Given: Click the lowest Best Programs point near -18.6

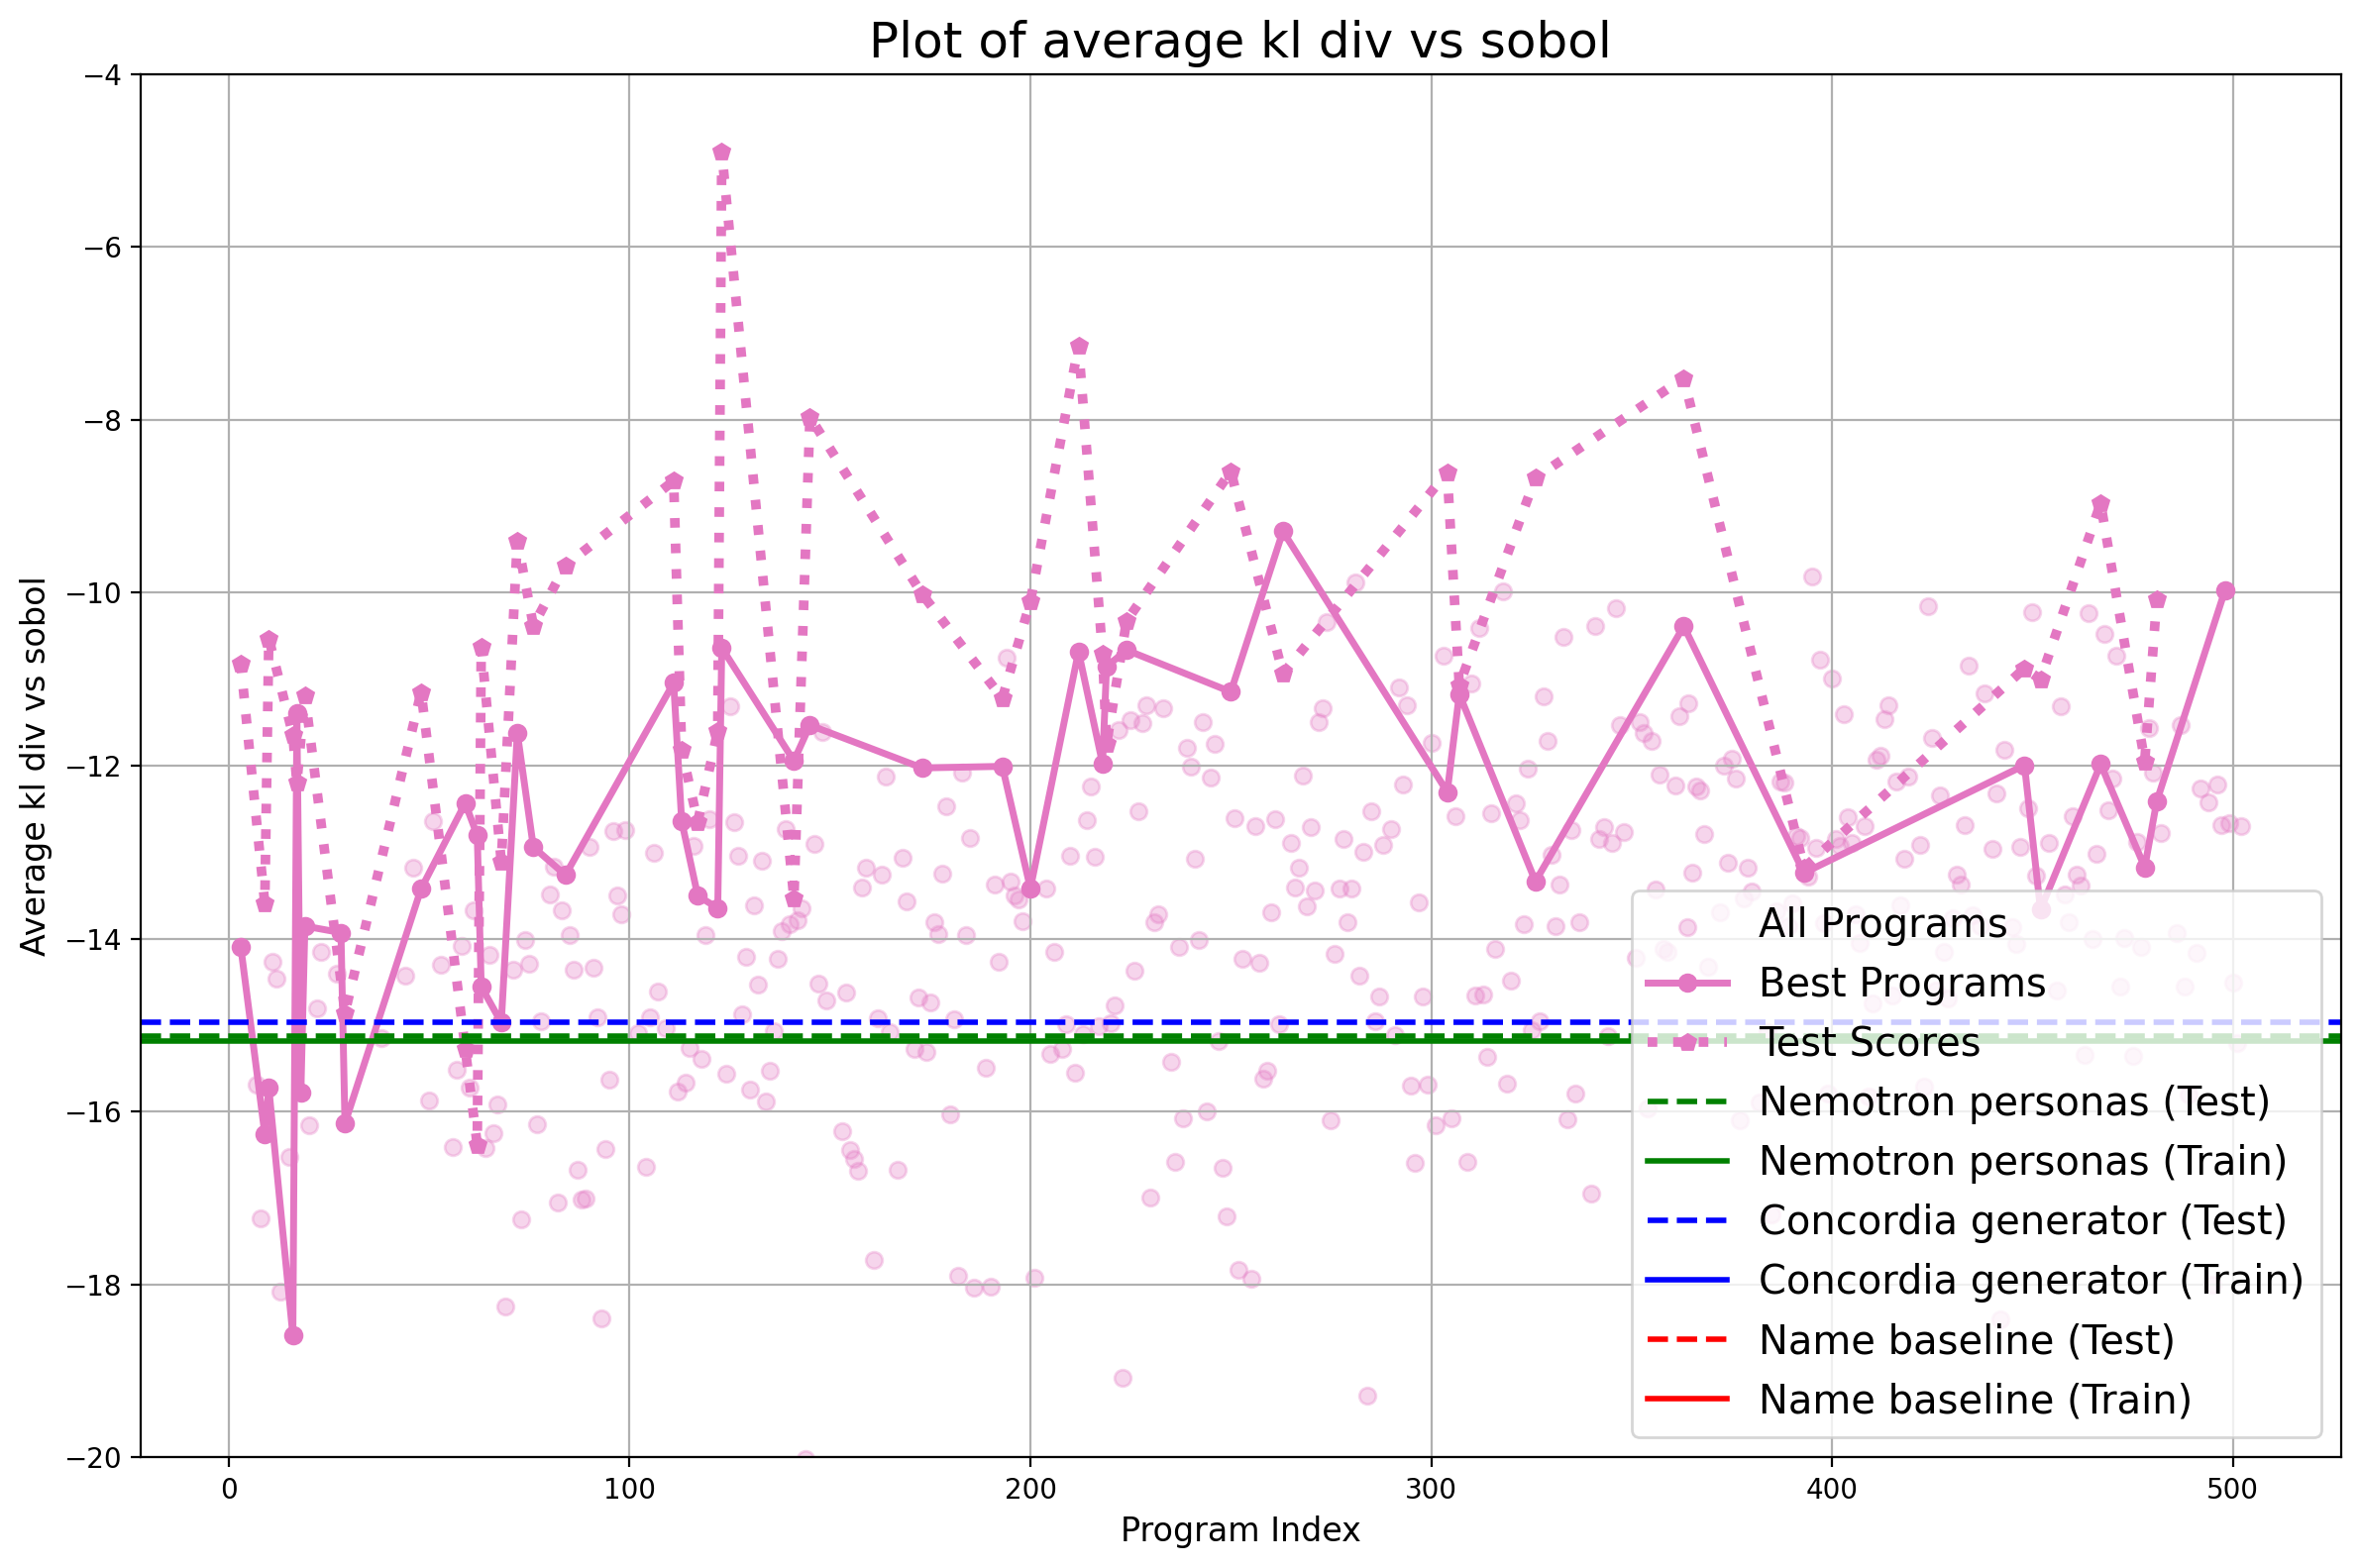Looking at the screenshot, I should click(293, 1336).
